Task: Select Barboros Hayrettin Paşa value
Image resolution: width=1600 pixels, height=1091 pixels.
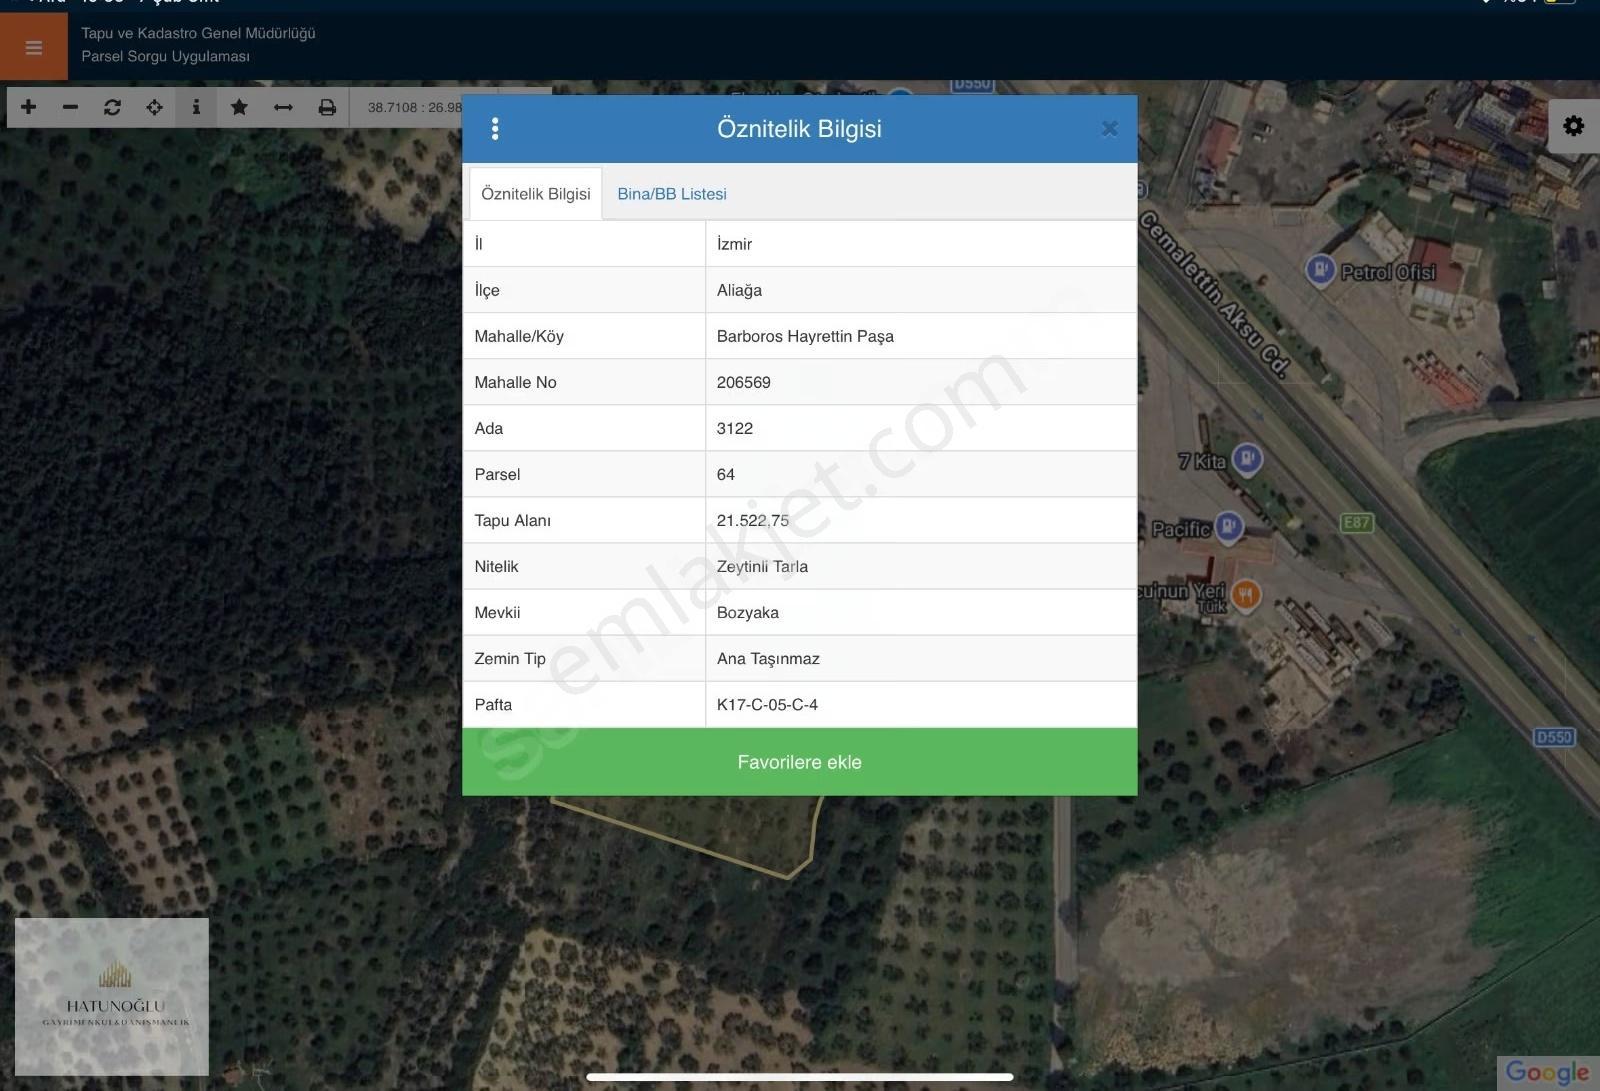Action: pyautogui.click(x=921, y=336)
